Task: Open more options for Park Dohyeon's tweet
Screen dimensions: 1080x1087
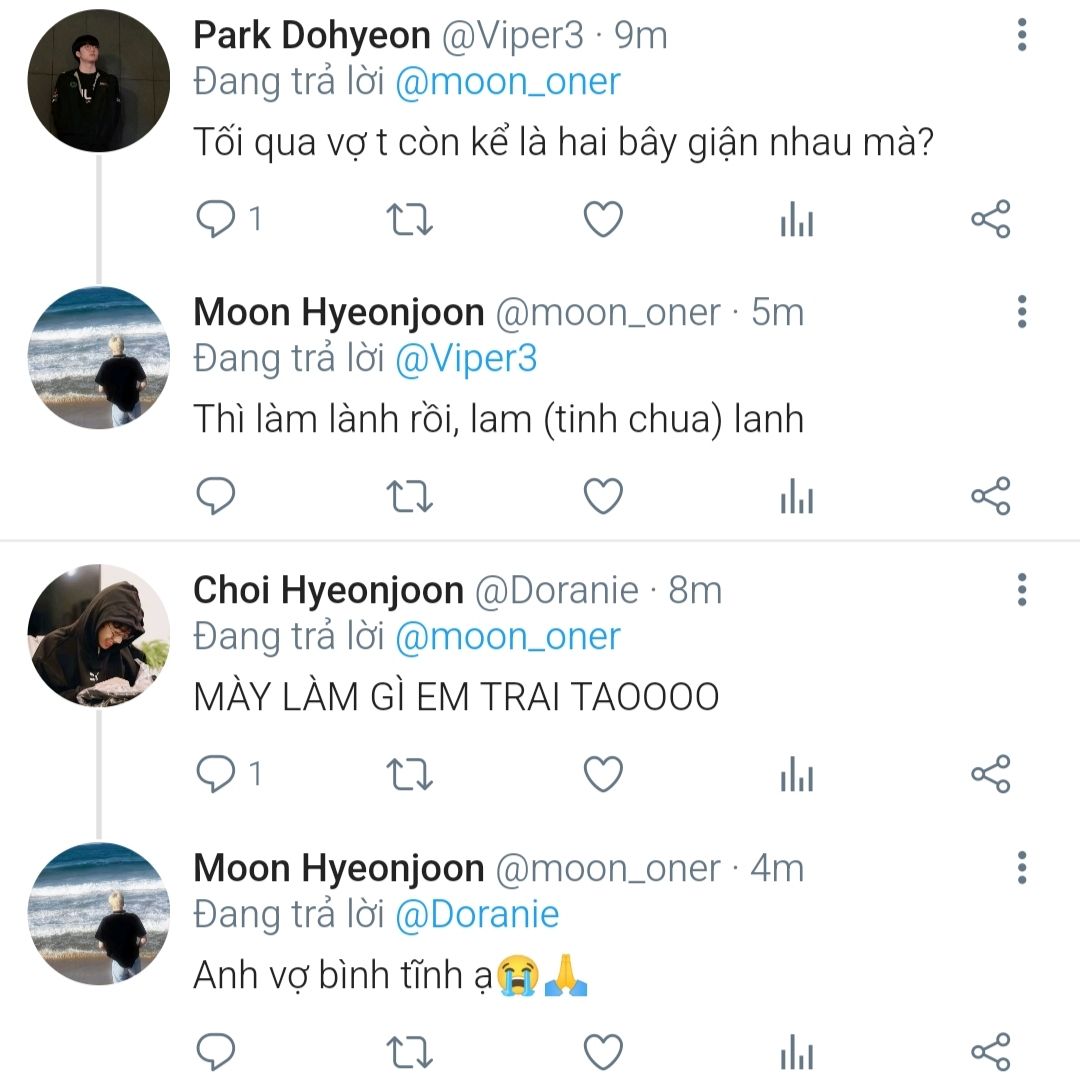Action: pyautogui.click(x=1021, y=35)
